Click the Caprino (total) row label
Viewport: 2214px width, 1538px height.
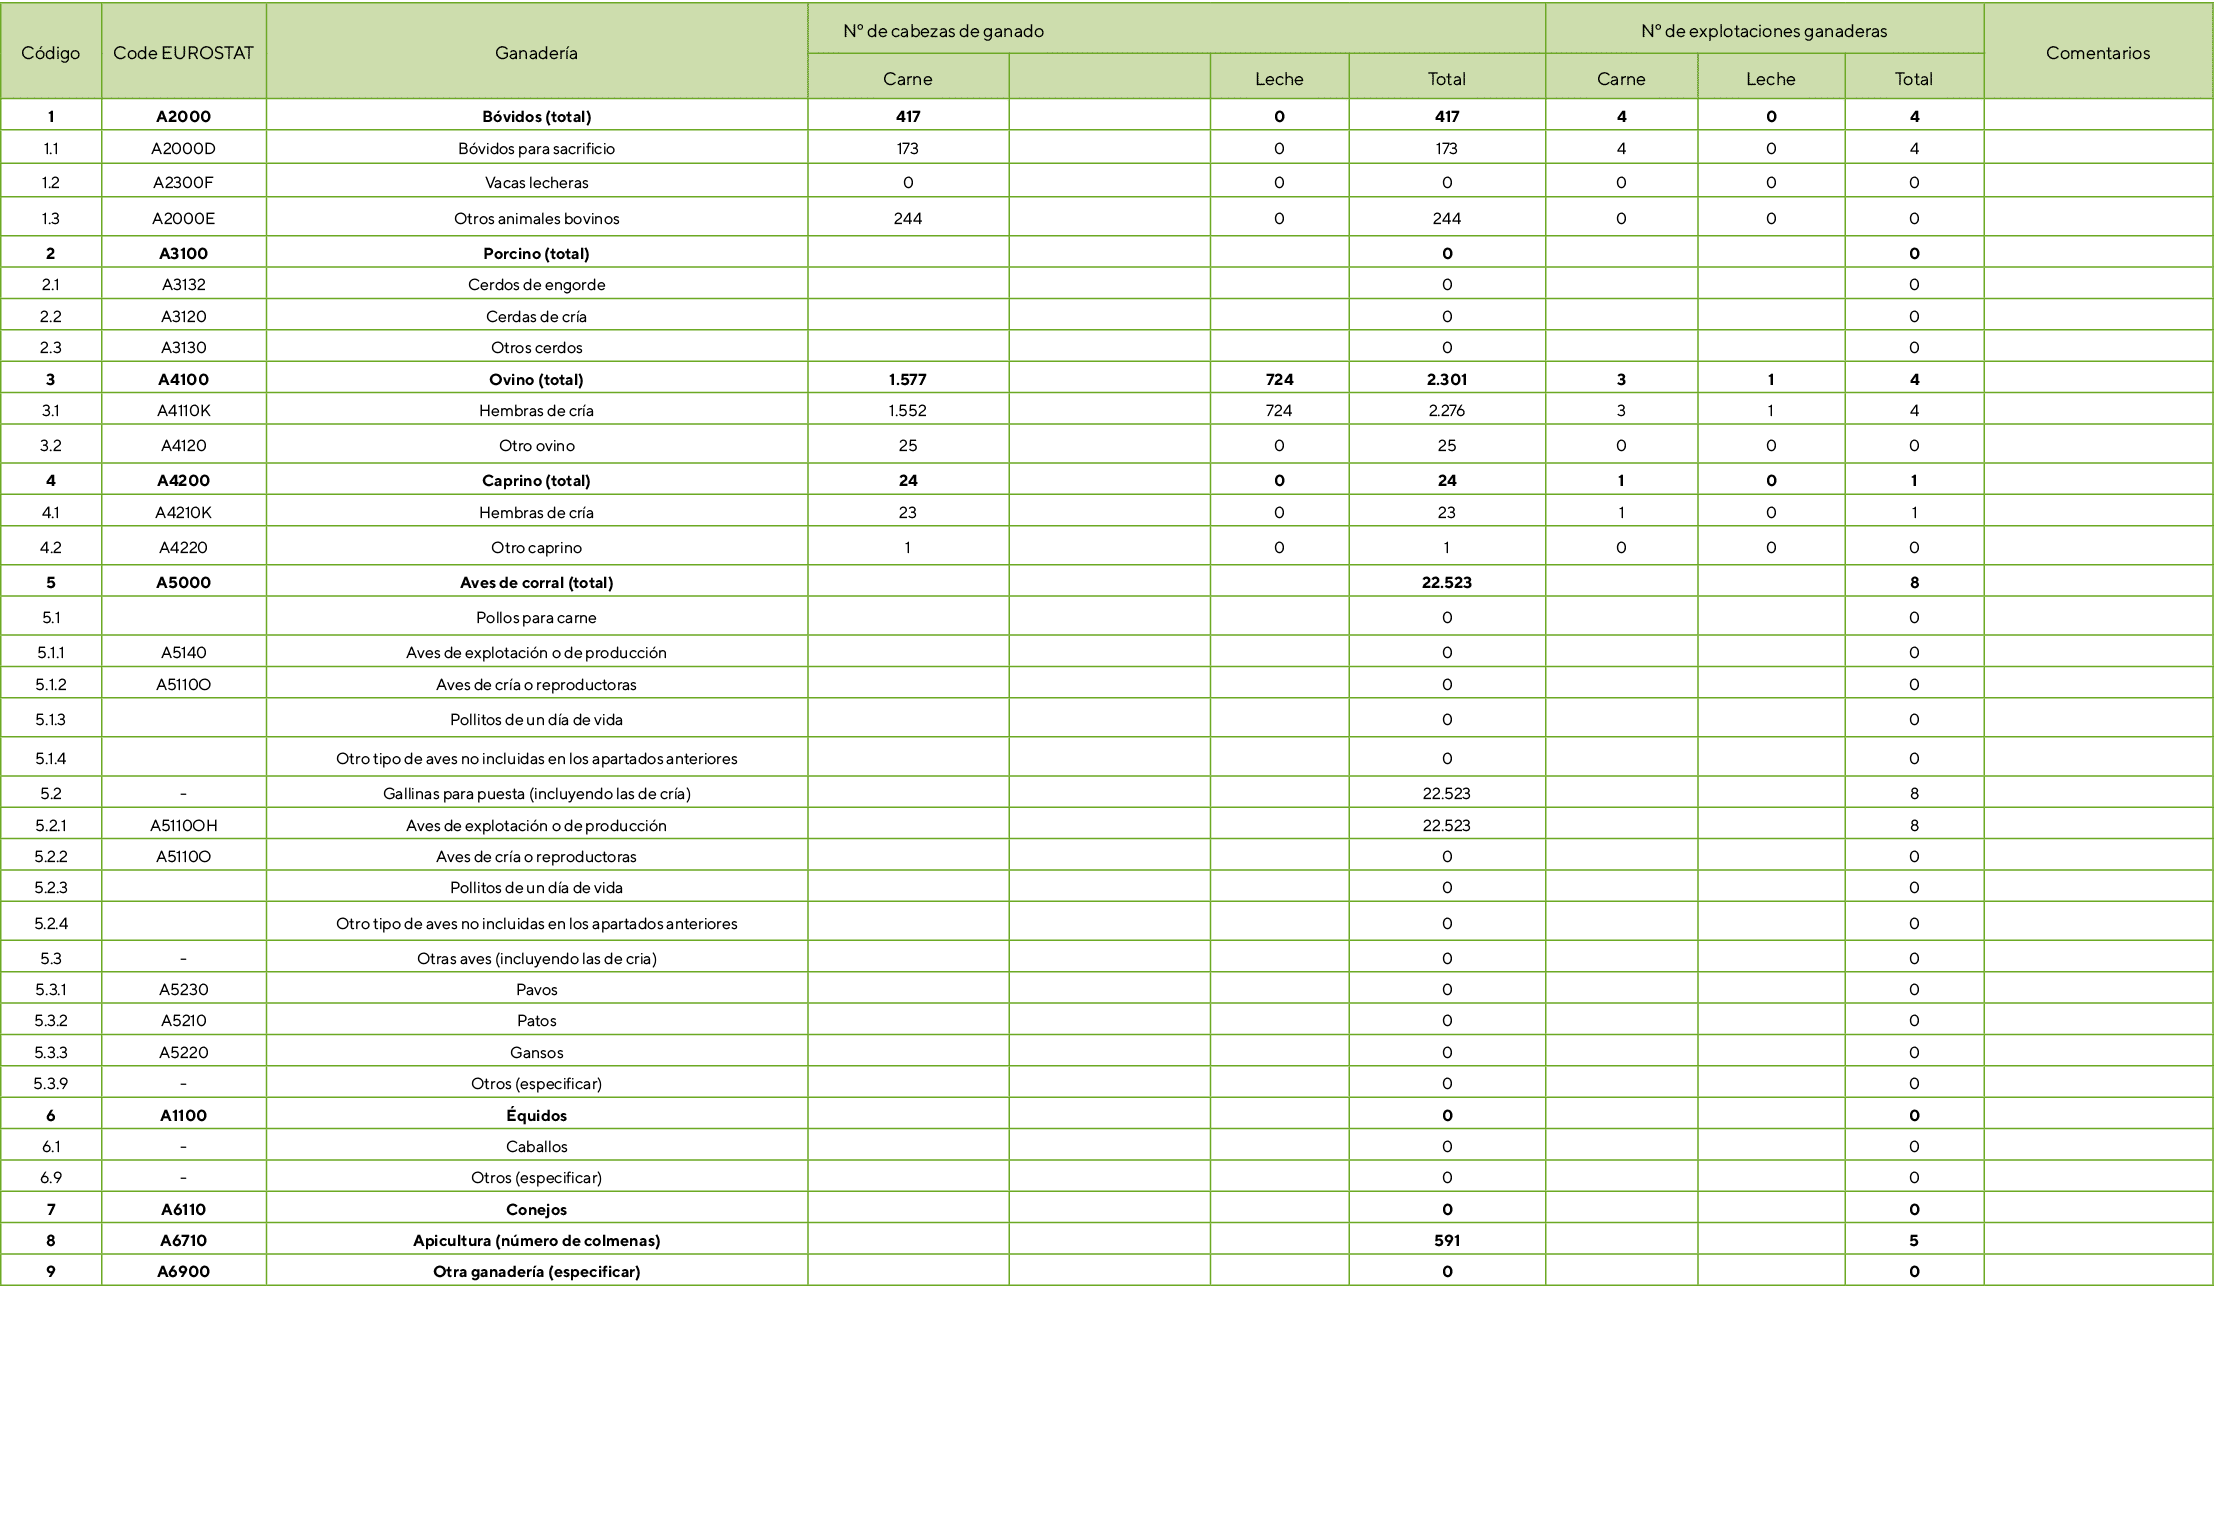[x=536, y=481]
